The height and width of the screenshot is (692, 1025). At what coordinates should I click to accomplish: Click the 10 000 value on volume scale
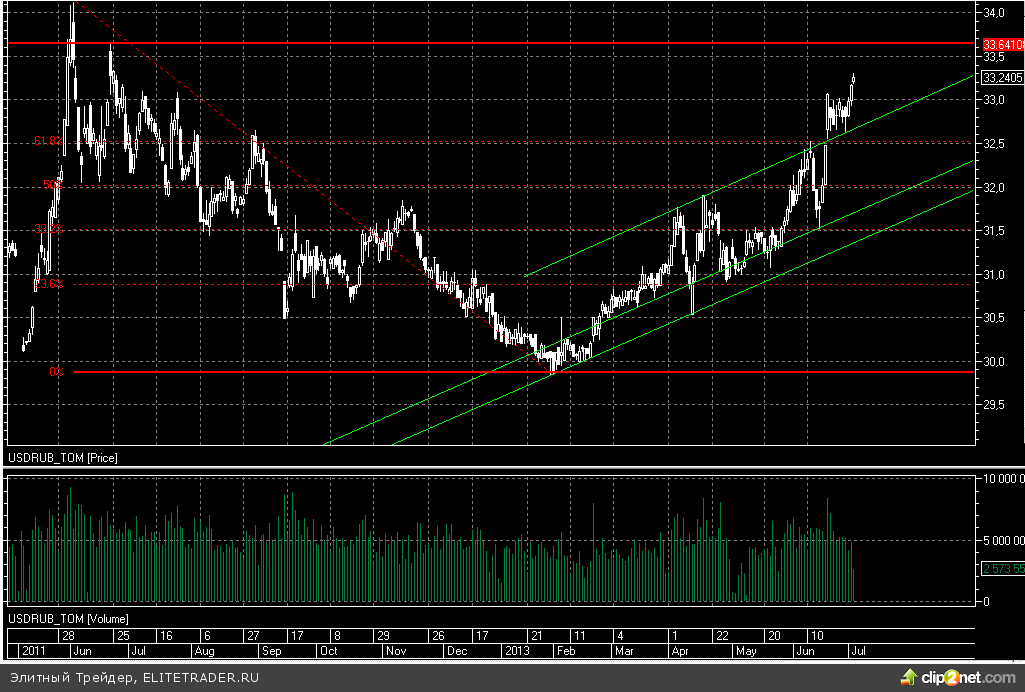pos(1000,480)
